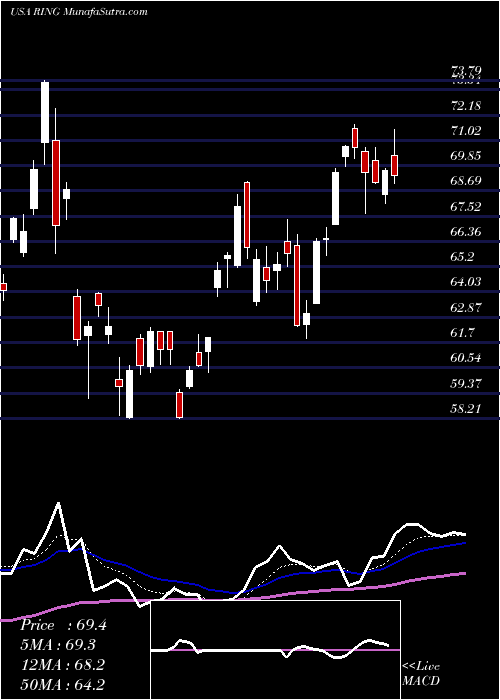This screenshot has height=700, width=500.
Task: Select the 68.69 price axis label
Action: [x=466, y=181]
